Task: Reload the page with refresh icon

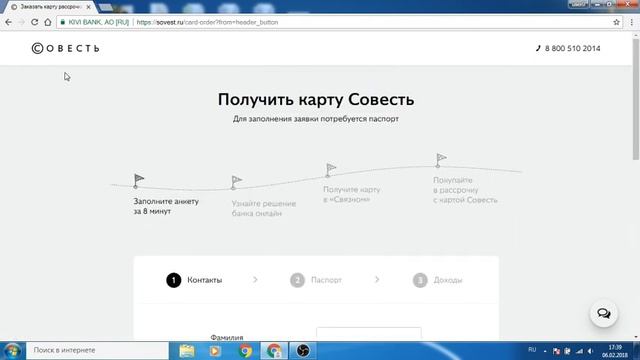Action: (x=35, y=22)
